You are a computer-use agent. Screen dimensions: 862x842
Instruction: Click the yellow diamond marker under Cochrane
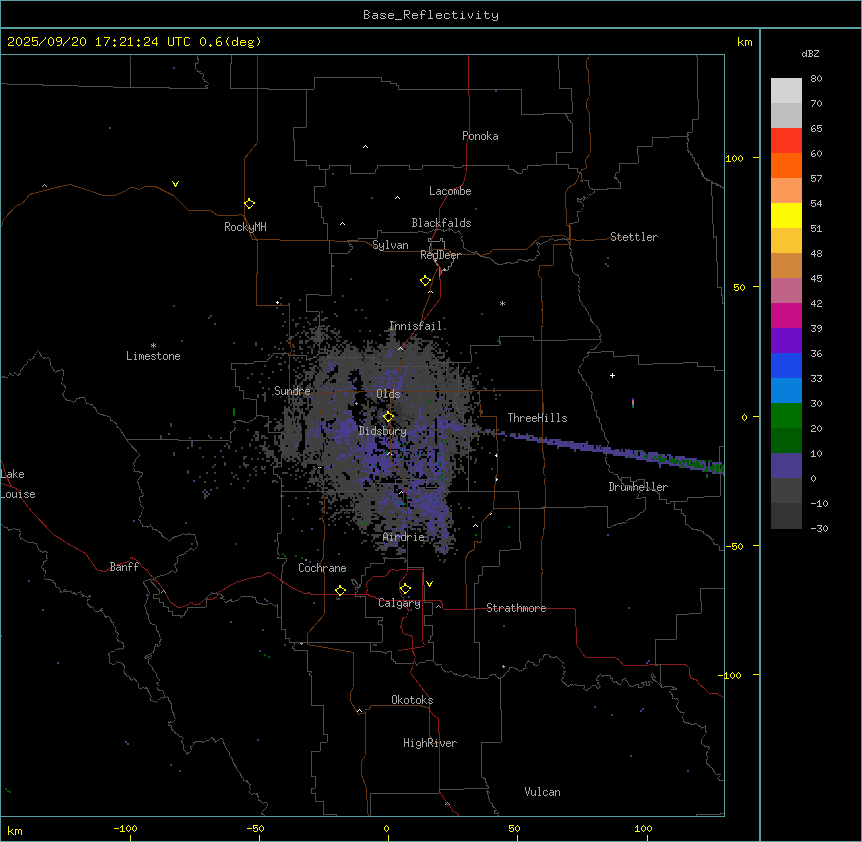340,591
